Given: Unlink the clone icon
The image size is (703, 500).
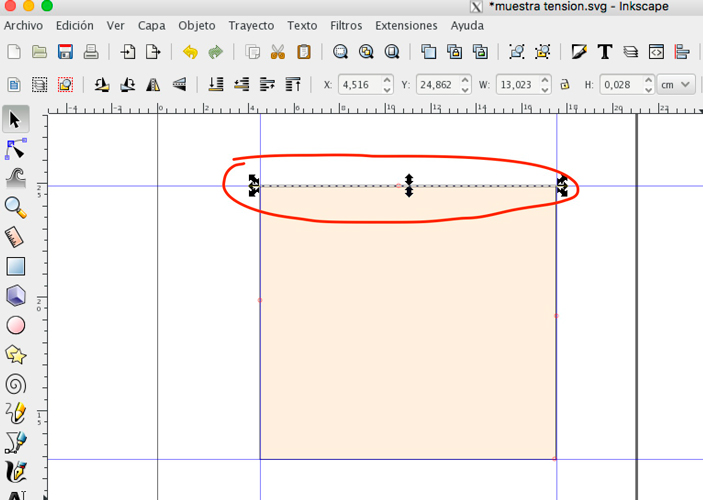Looking at the screenshot, I should [480, 52].
